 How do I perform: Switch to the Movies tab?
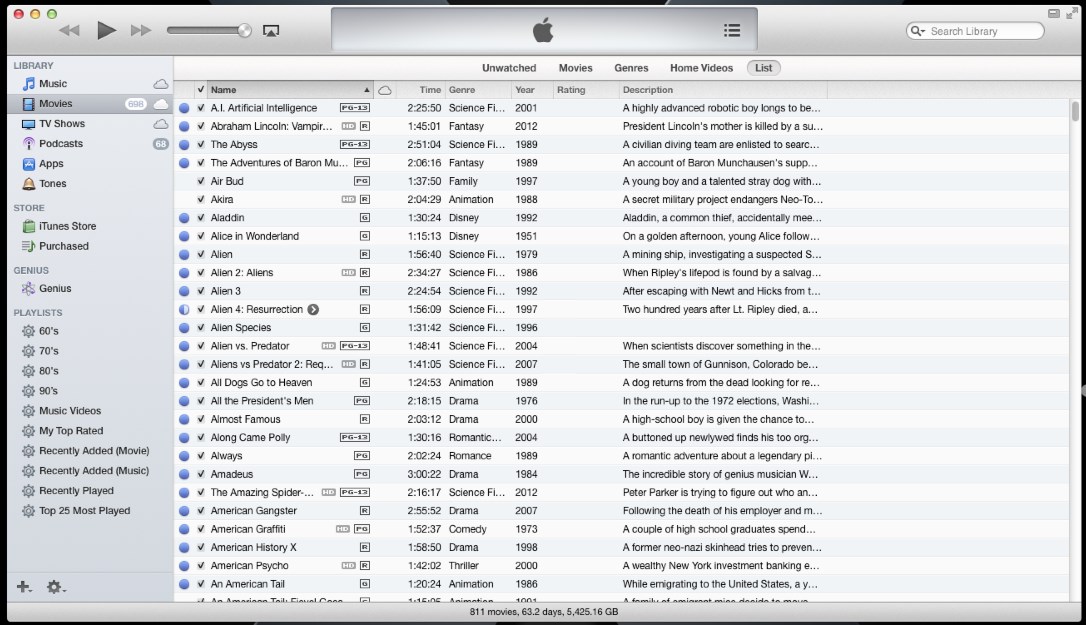[x=576, y=68]
